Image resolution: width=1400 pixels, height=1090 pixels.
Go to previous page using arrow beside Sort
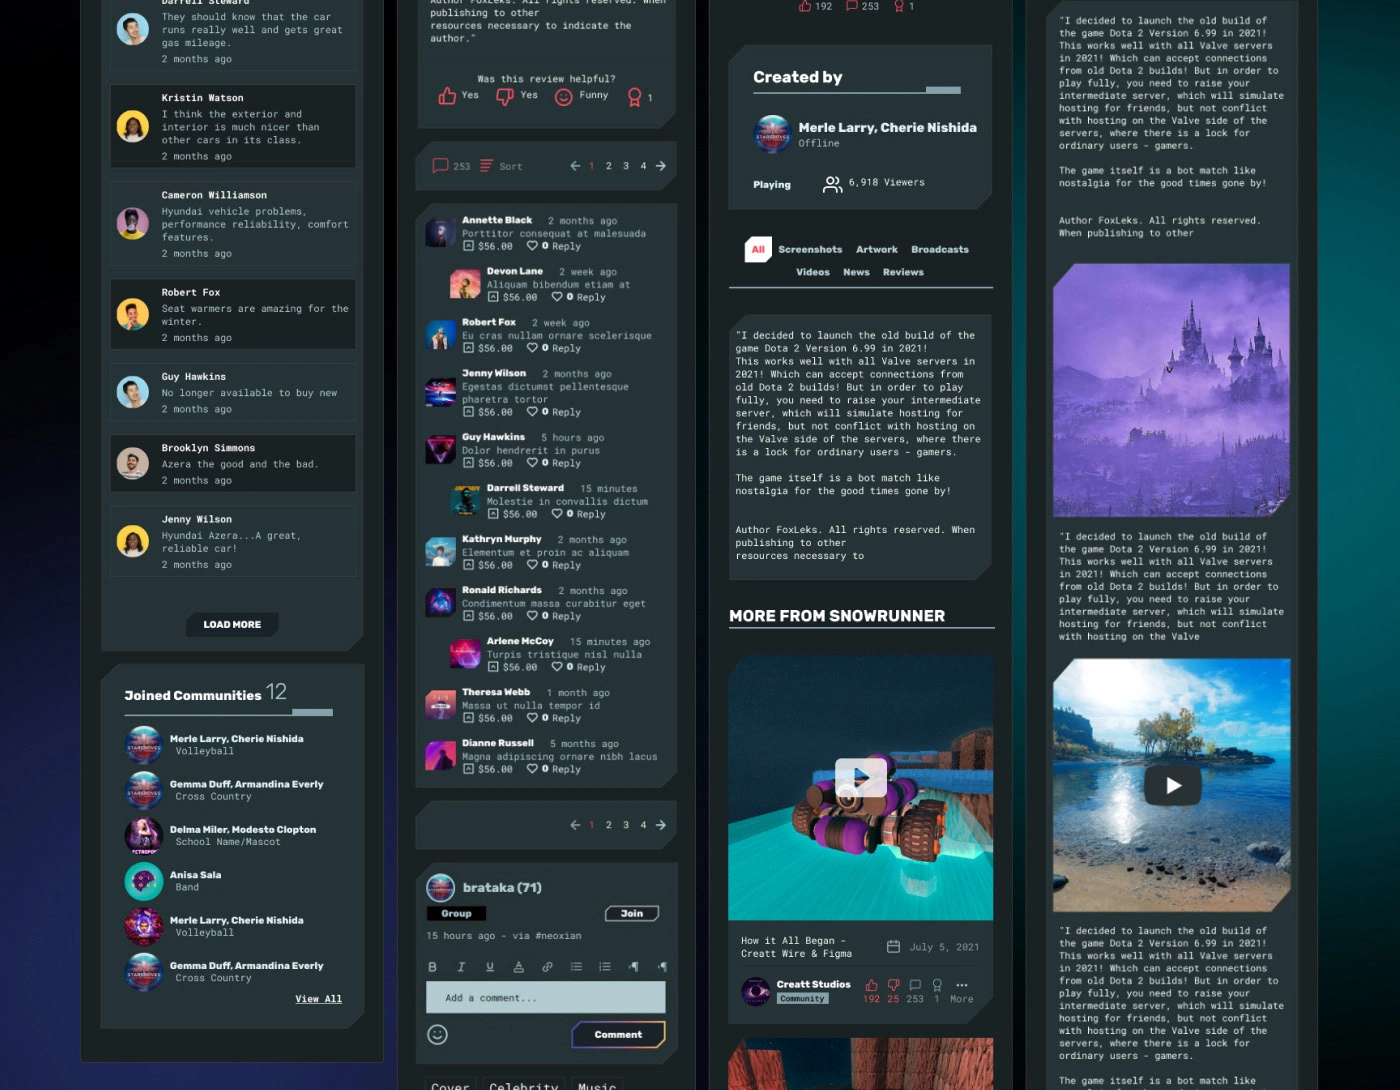(575, 166)
